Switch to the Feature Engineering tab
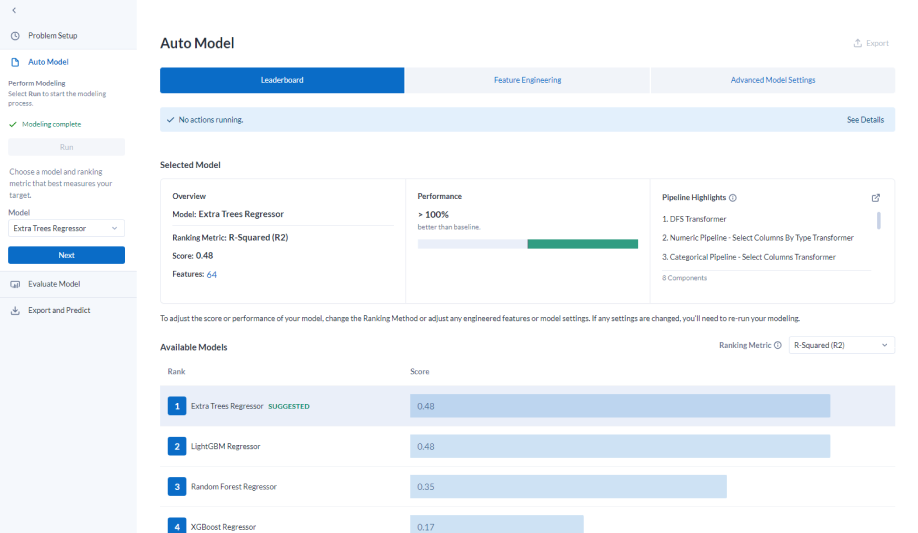 click(x=527, y=80)
